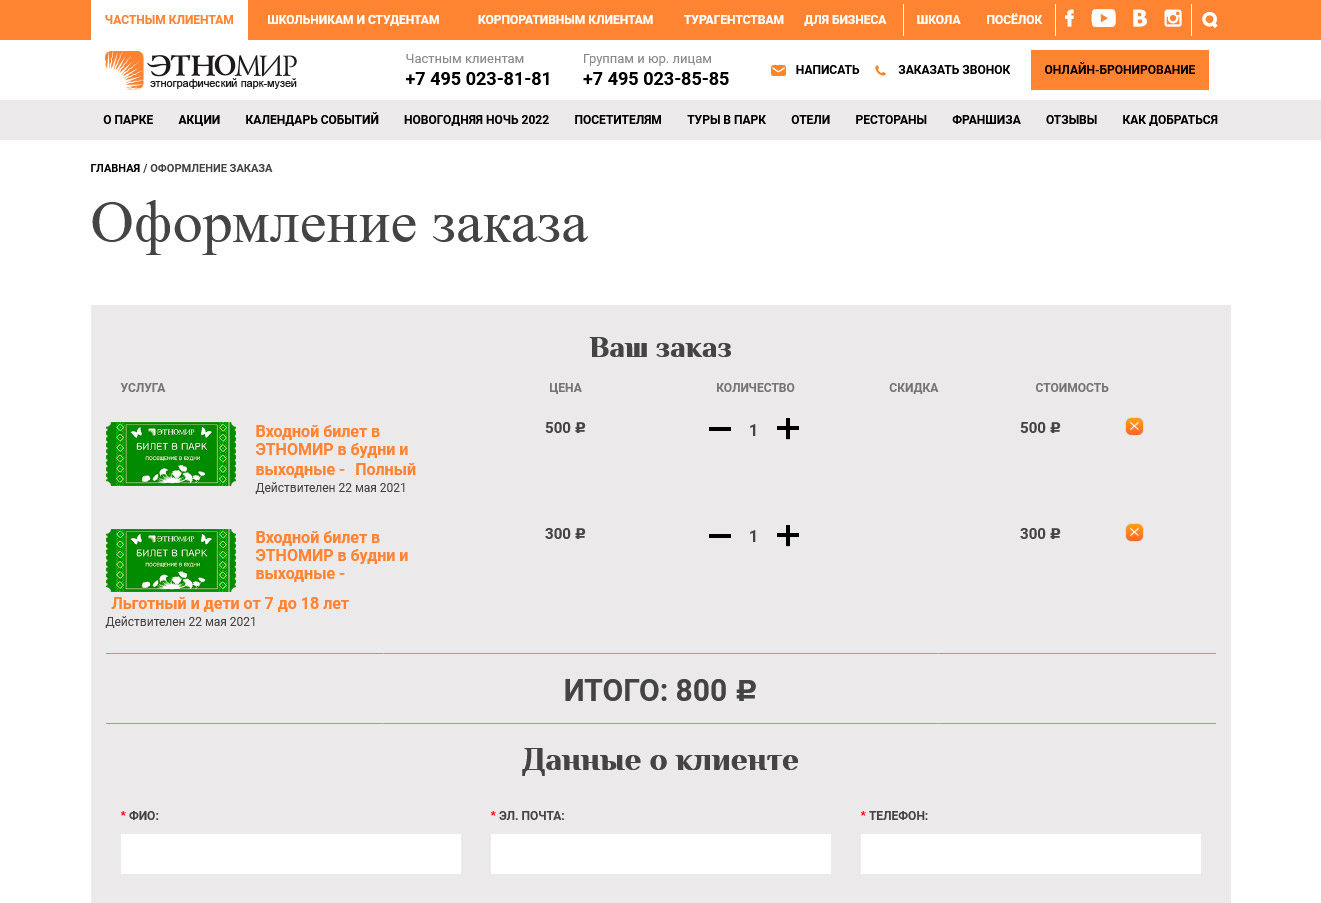Open КАК ДОБРАТЬСЯ menu item

pos(1170,120)
